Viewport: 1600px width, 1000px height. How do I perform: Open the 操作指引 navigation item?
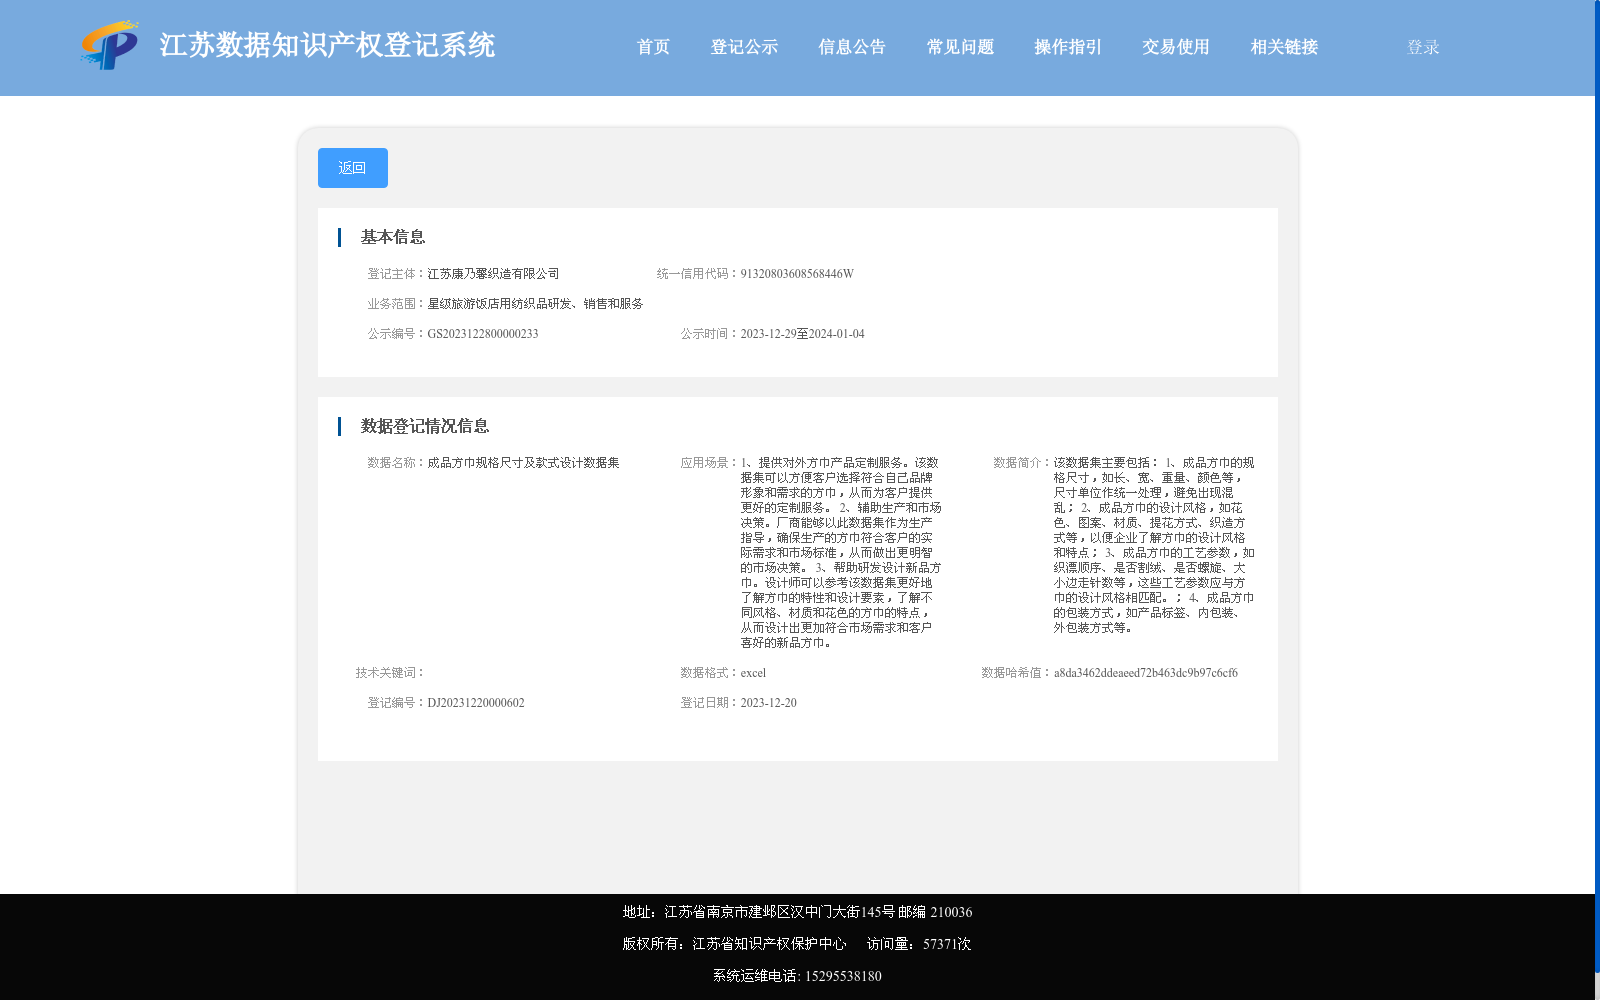[x=1066, y=46]
